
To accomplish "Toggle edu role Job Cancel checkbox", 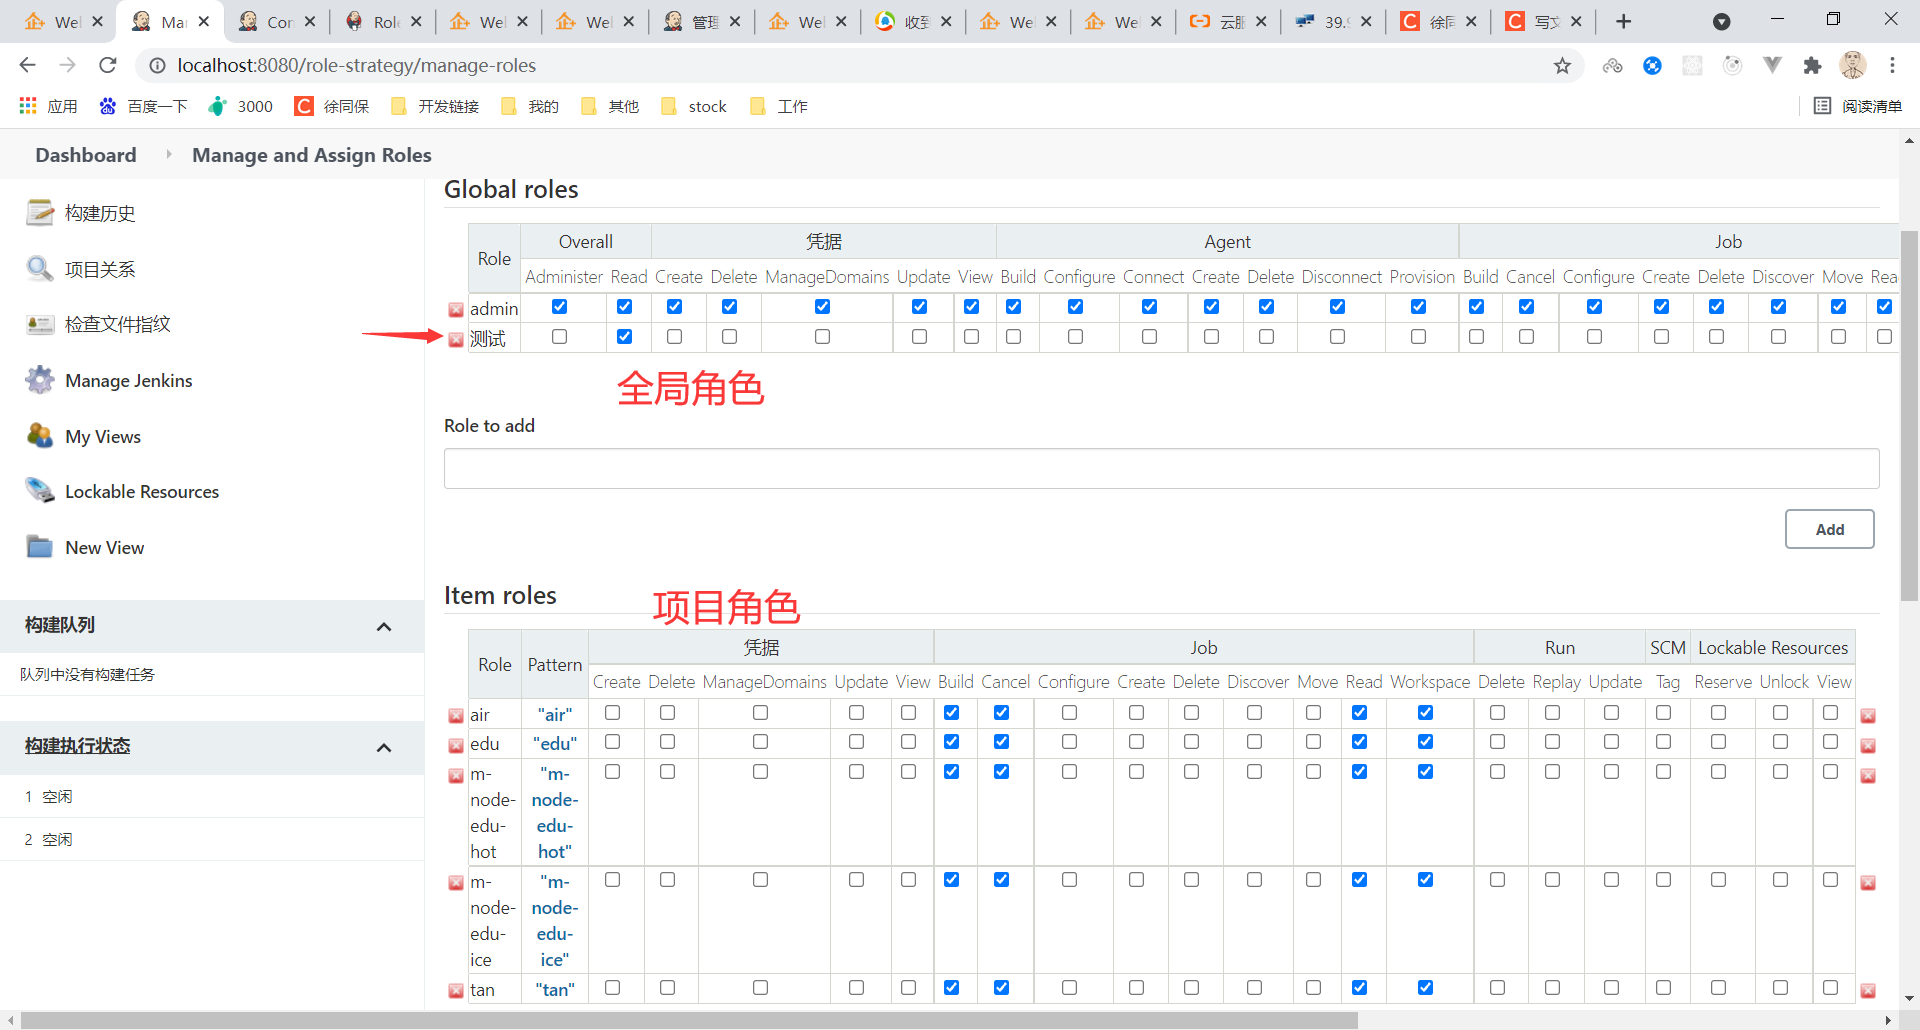I will pos(1002,742).
